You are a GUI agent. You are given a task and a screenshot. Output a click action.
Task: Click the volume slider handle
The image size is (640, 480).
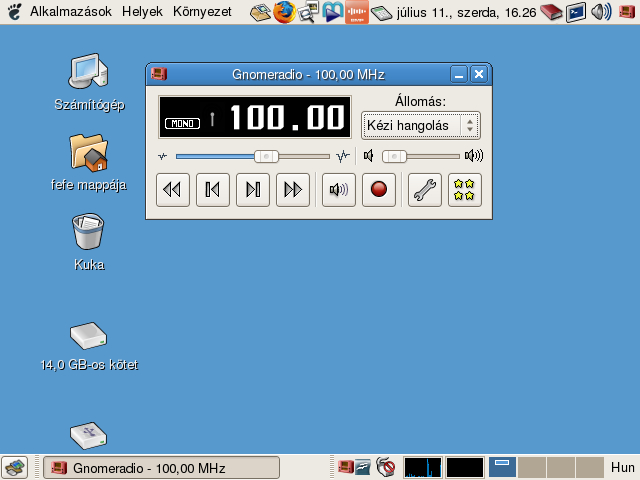coord(396,156)
